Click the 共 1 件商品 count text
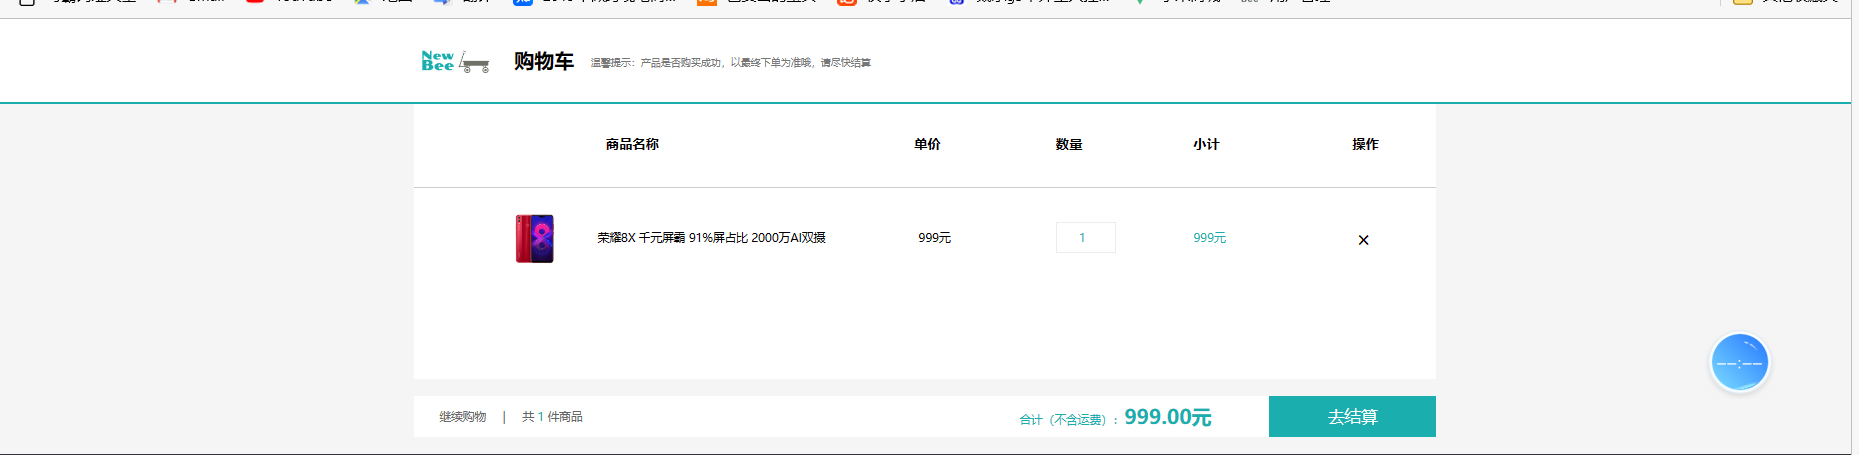The height and width of the screenshot is (455, 1859). [552, 417]
